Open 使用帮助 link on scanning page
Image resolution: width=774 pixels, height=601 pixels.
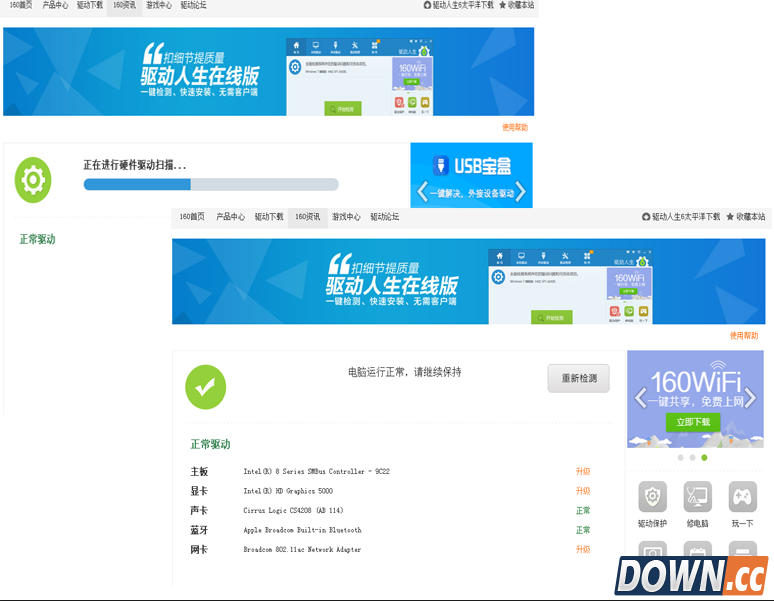[x=515, y=127]
